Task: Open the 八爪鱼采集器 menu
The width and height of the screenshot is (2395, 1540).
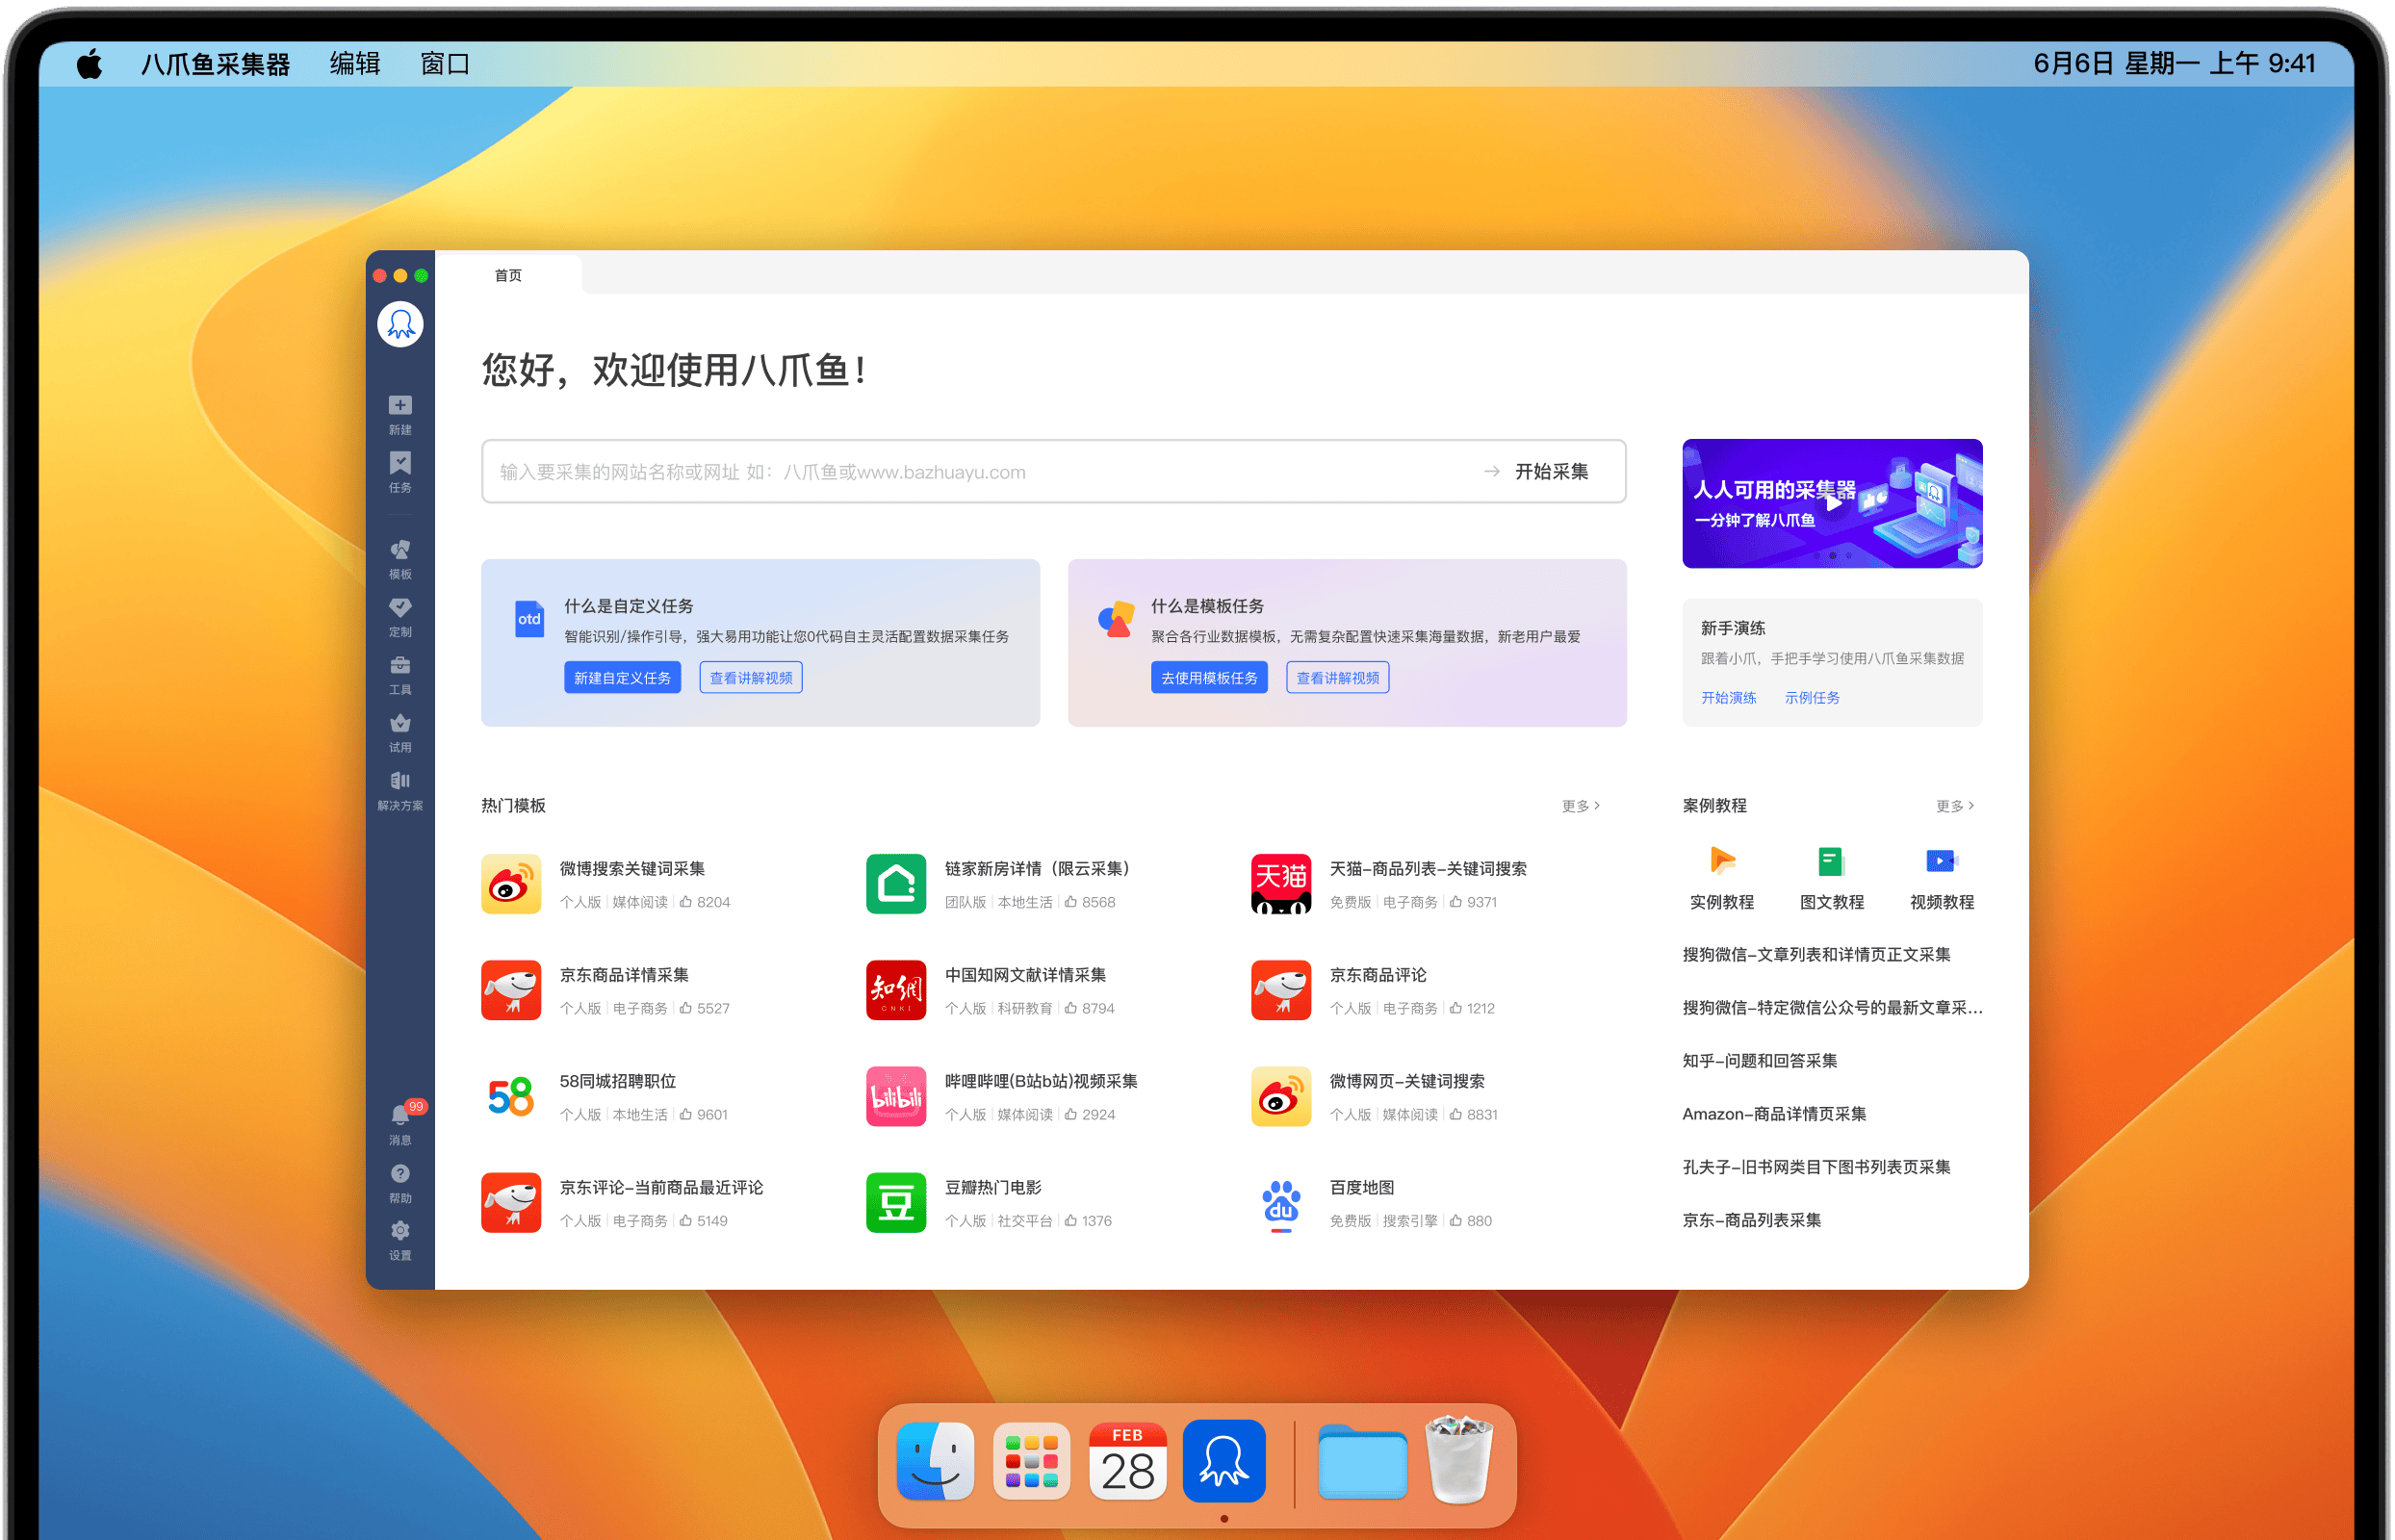Action: point(215,64)
